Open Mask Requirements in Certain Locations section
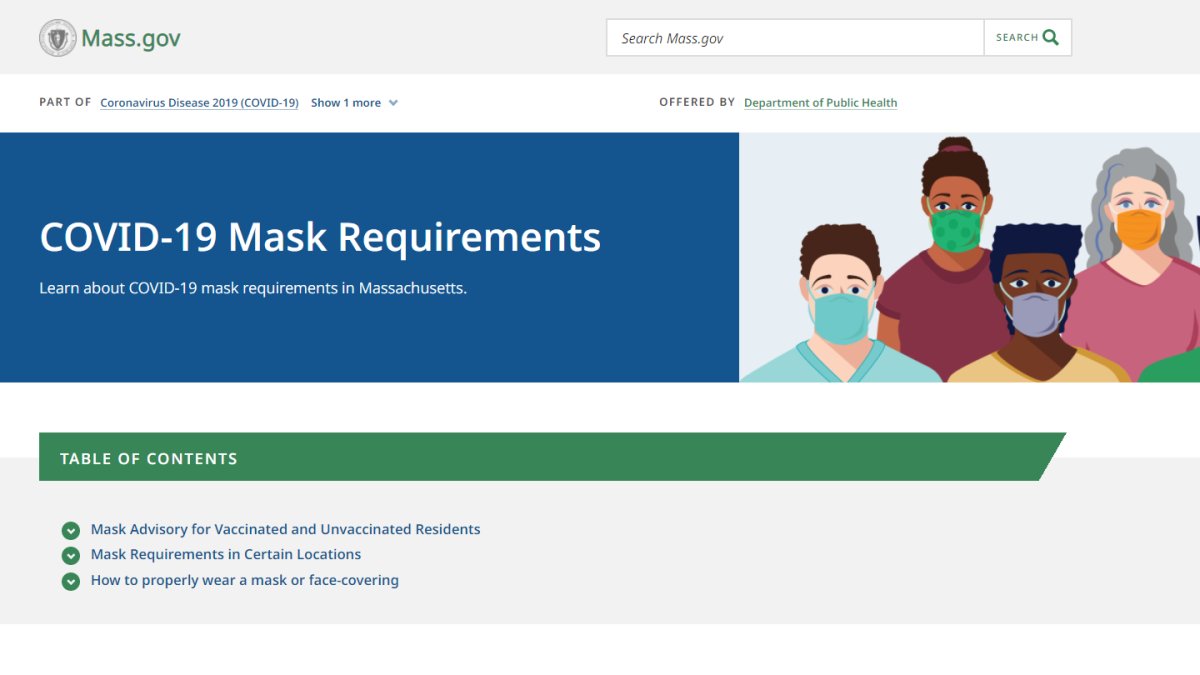This screenshot has width=1200, height=675. [x=225, y=555]
